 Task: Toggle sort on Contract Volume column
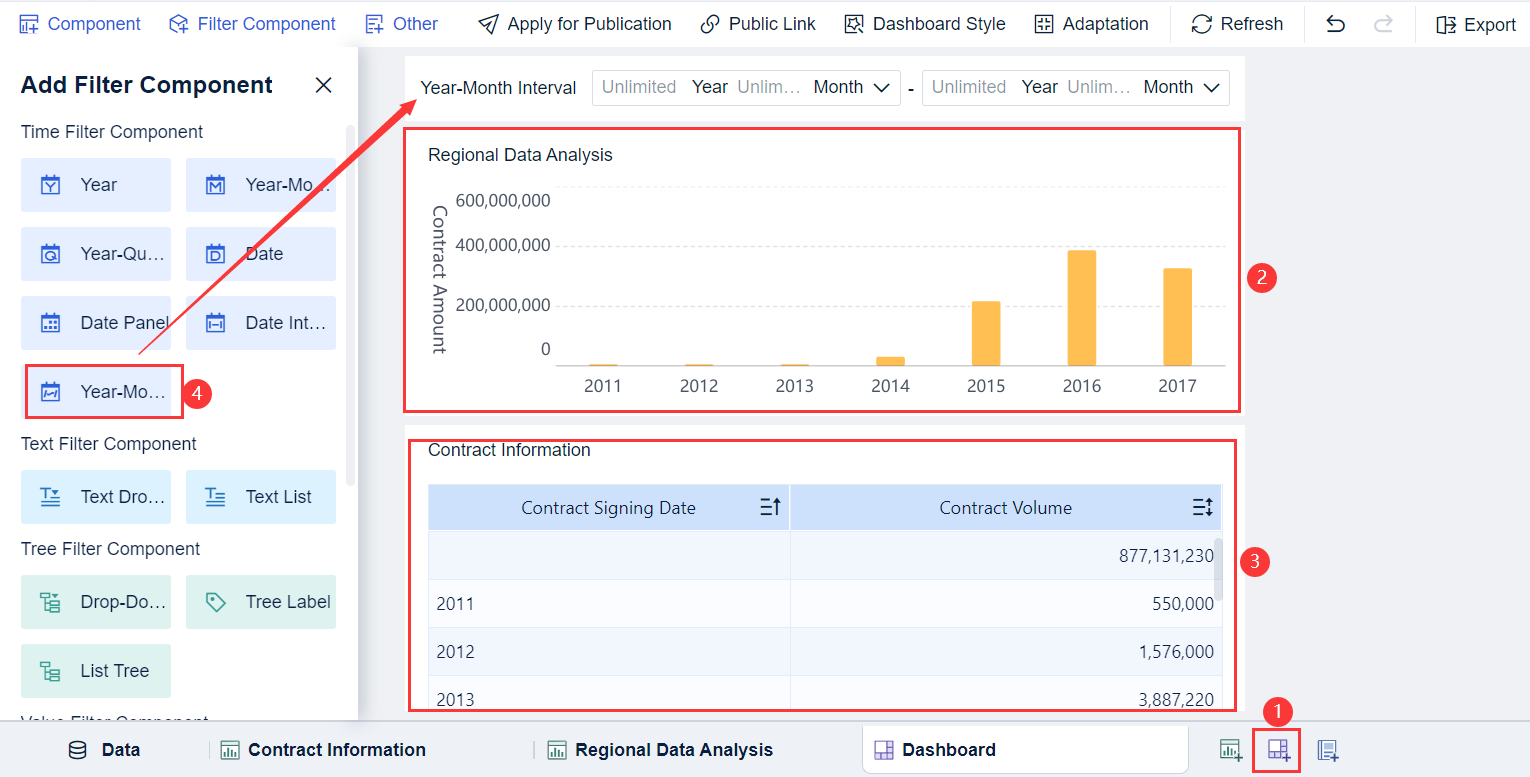[x=1202, y=507]
